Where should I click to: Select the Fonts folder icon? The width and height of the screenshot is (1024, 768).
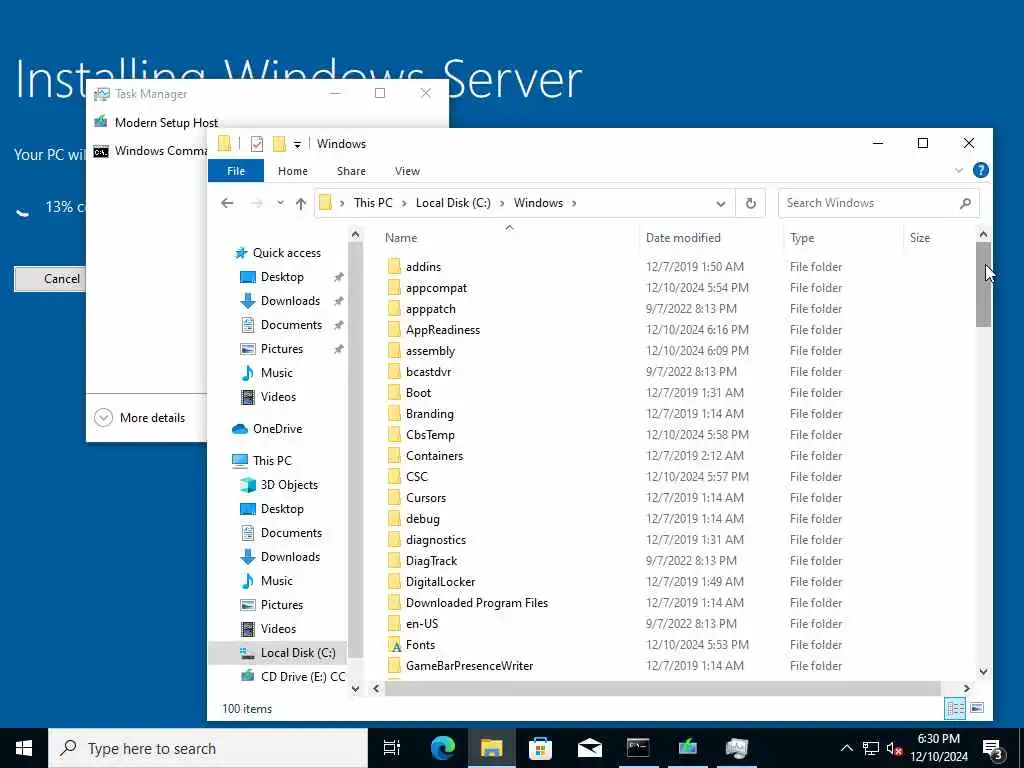[394, 645]
